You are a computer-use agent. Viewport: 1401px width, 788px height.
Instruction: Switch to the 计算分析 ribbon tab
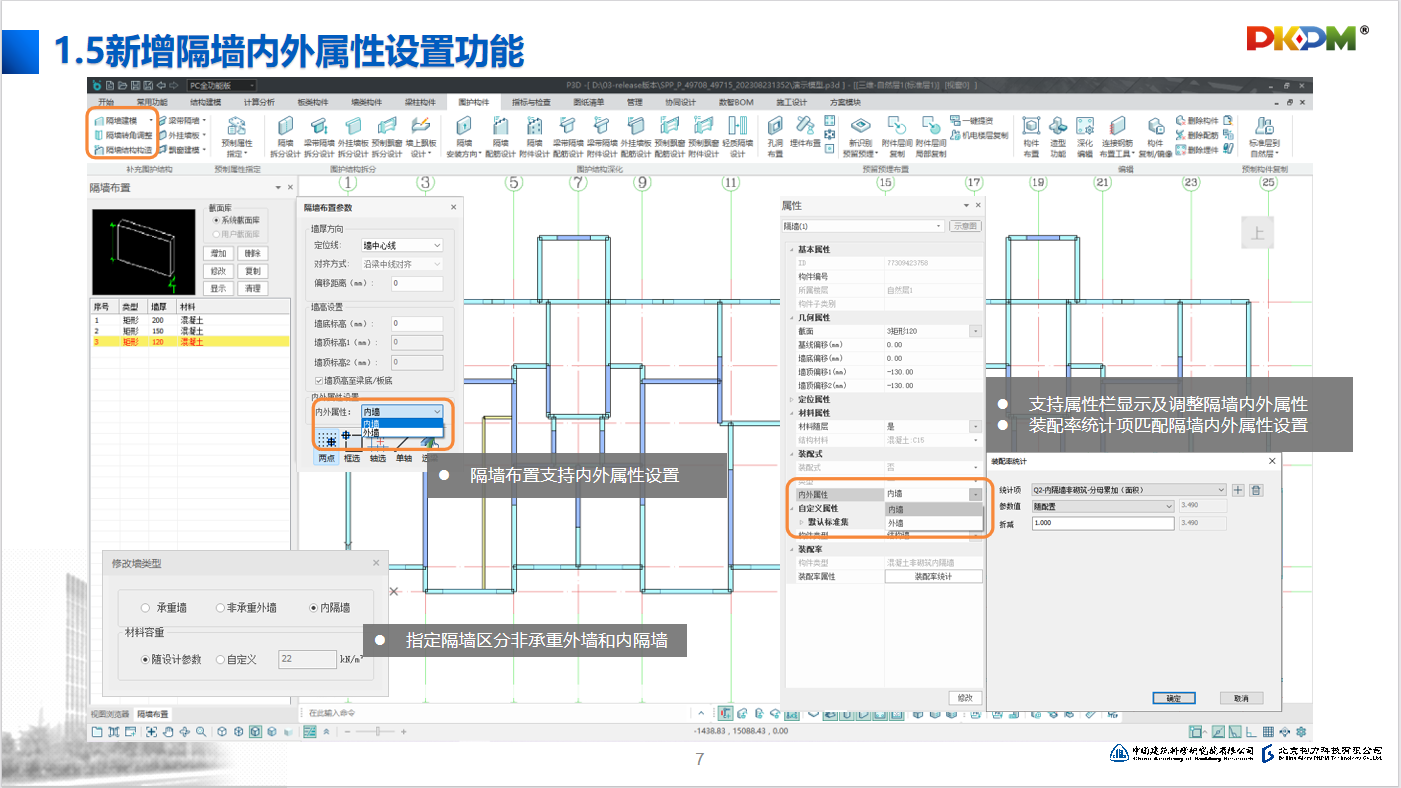(x=260, y=102)
